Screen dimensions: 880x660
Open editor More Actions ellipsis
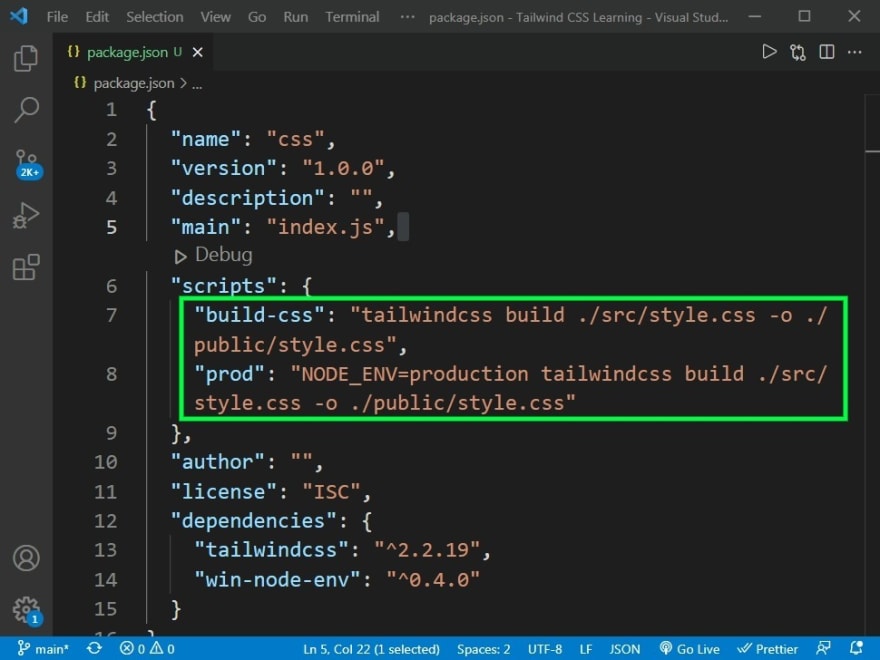(x=854, y=52)
